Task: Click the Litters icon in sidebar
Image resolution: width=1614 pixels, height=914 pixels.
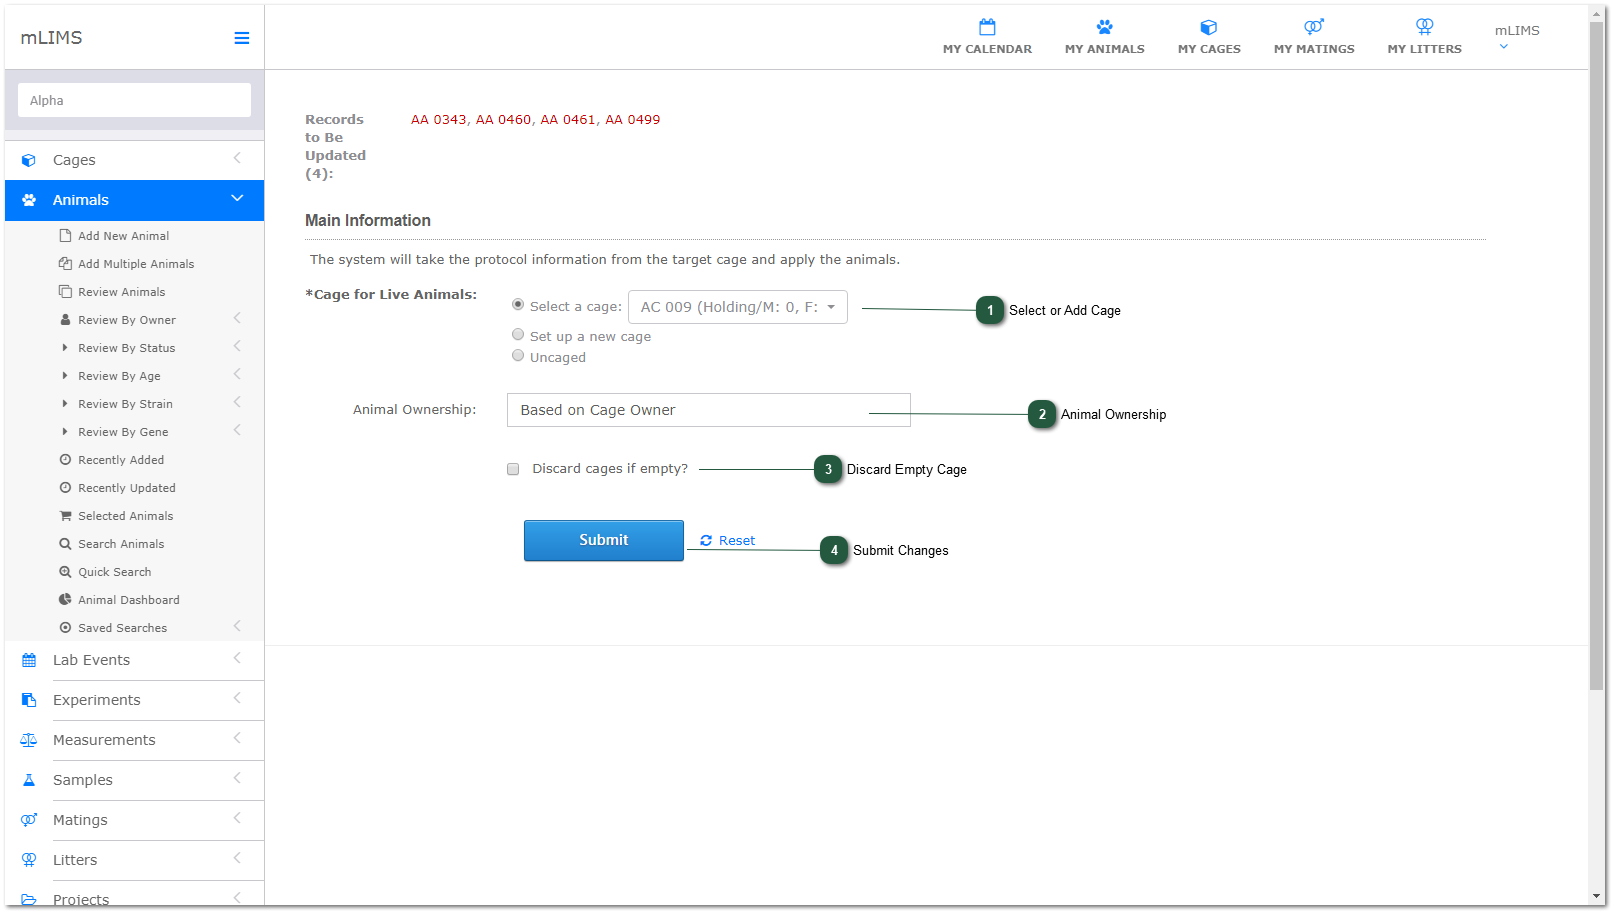Action: (x=29, y=860)
